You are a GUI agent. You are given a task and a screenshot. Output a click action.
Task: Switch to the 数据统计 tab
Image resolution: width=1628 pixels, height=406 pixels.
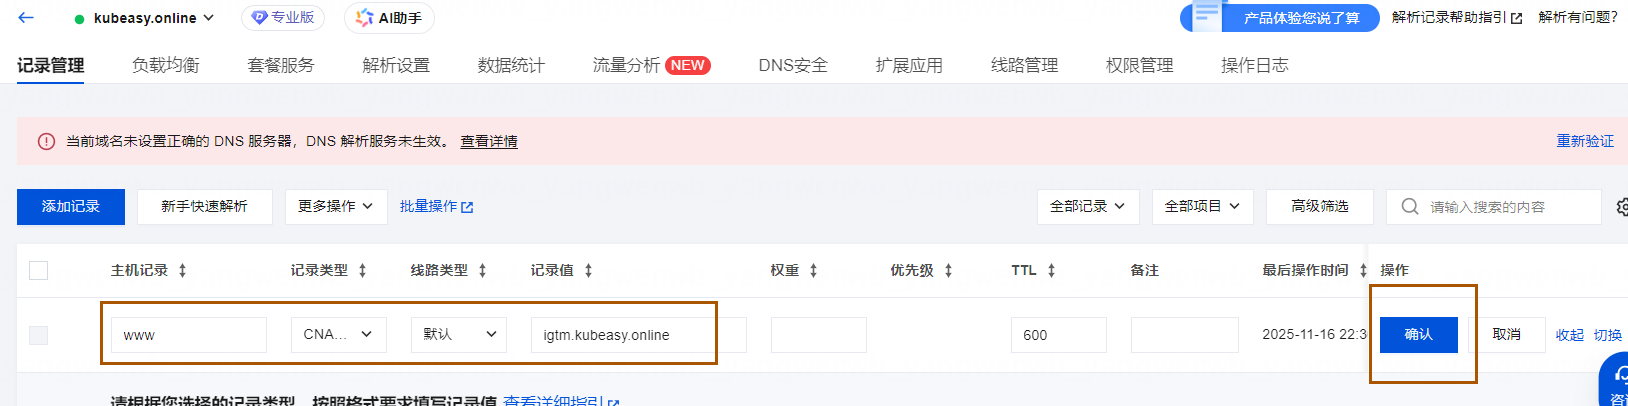(511, 65)
